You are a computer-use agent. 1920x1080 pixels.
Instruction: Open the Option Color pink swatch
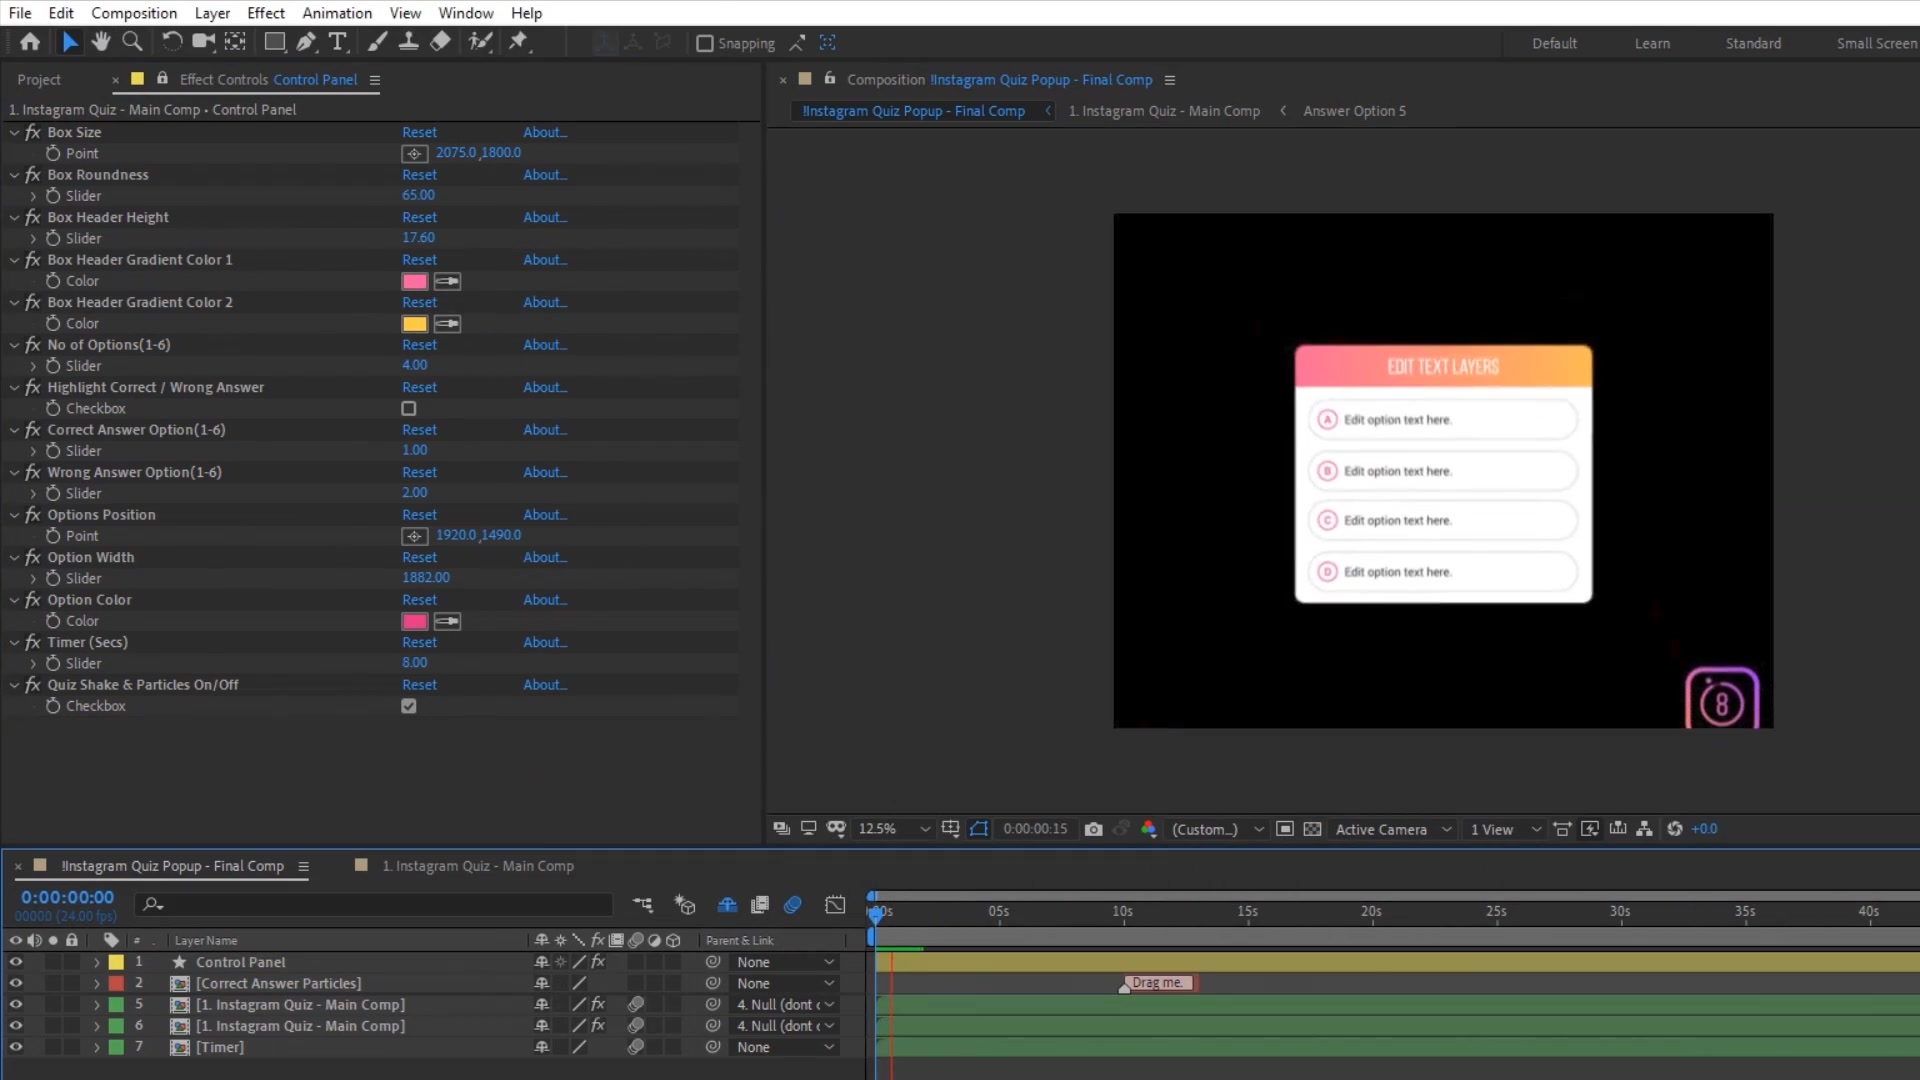tap(414, 621)
